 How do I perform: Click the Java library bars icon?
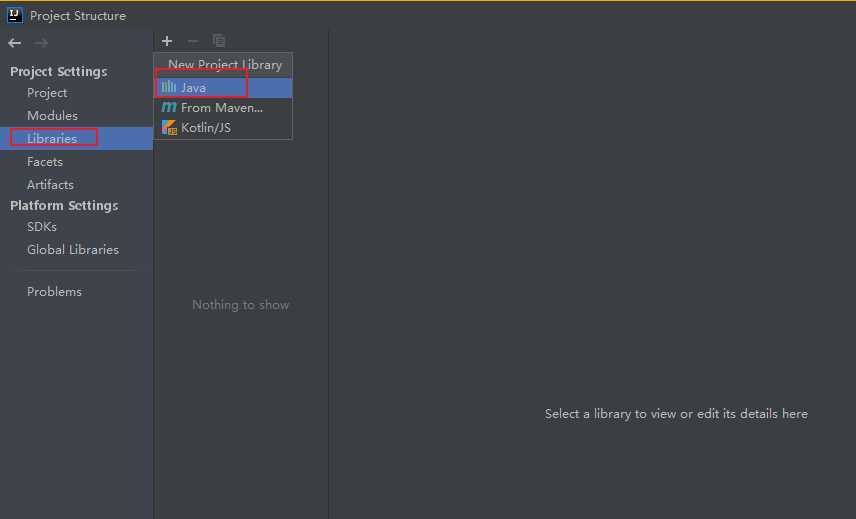169,87
